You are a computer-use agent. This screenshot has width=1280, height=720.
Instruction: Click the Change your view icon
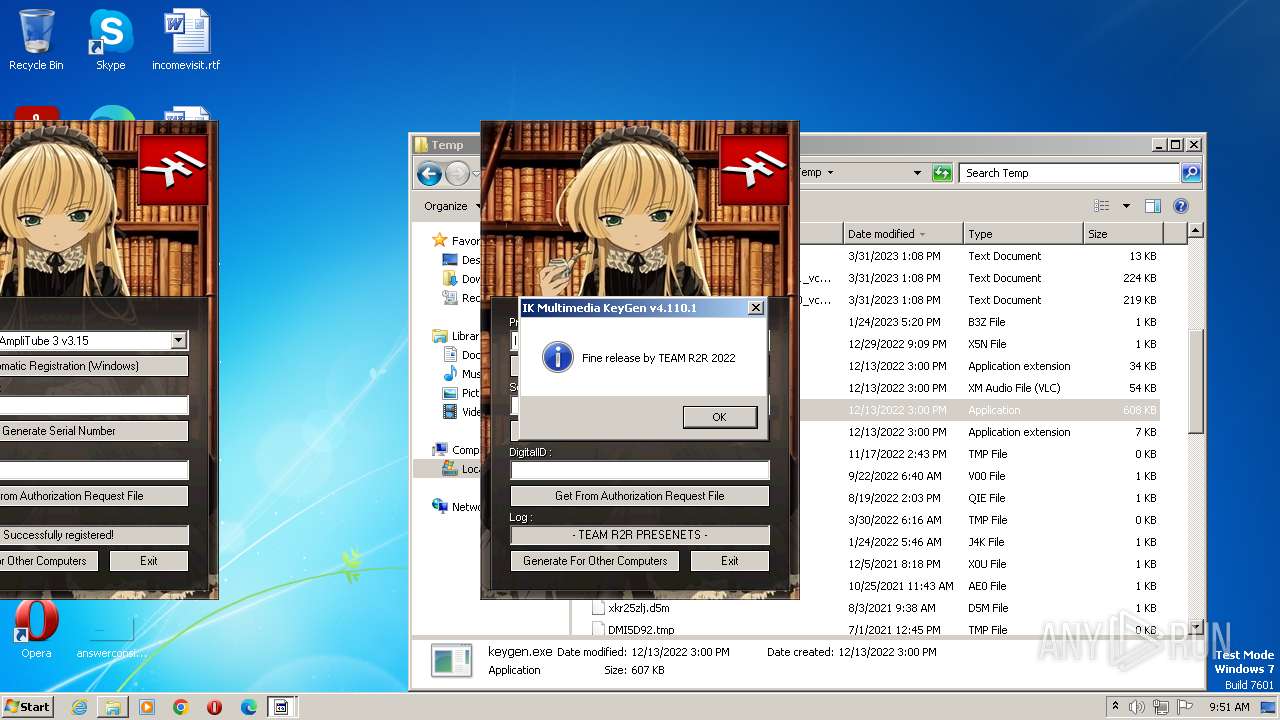(x=1102, y=206)
